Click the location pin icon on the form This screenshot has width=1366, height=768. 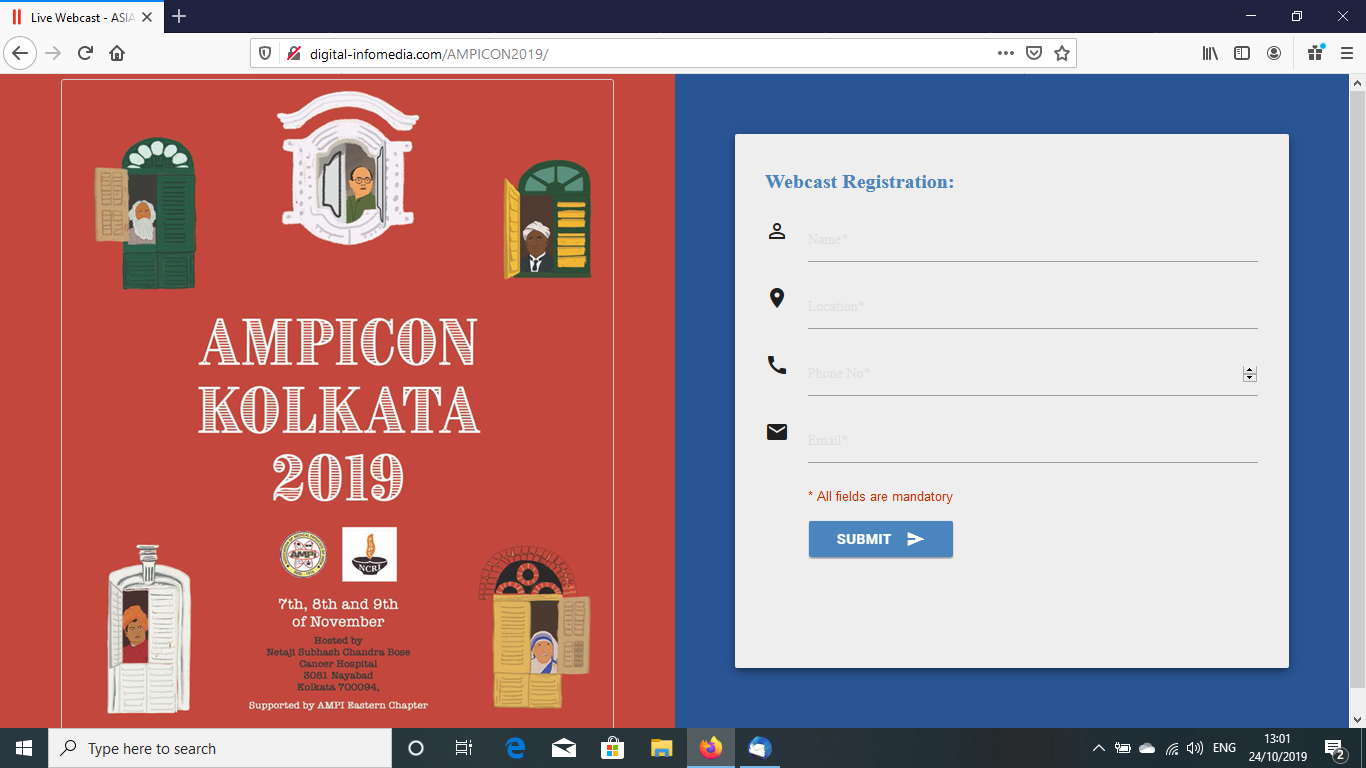777,297
